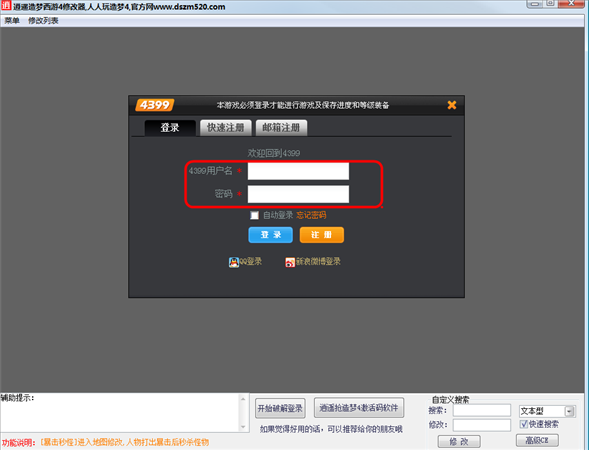Viewport: 589px width, 450px height.
Task: Click the blue 登录 button
Action: pyautogui.click(x=270, y=235)
